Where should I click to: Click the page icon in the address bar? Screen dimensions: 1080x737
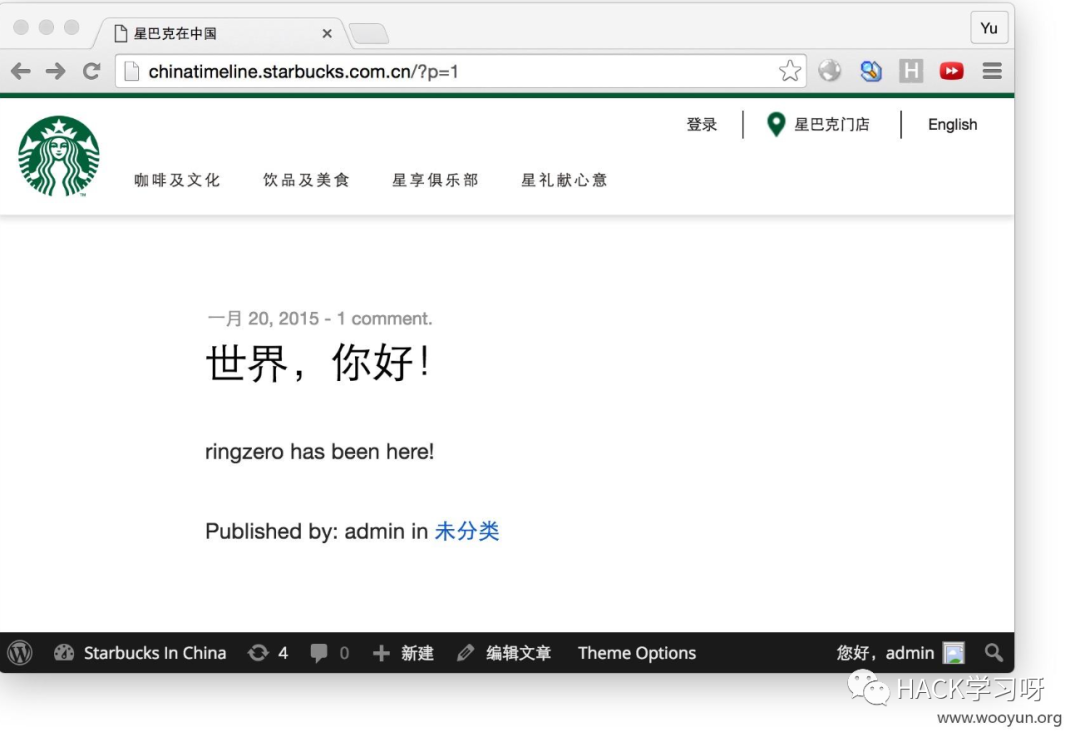[x=132, y=71]
